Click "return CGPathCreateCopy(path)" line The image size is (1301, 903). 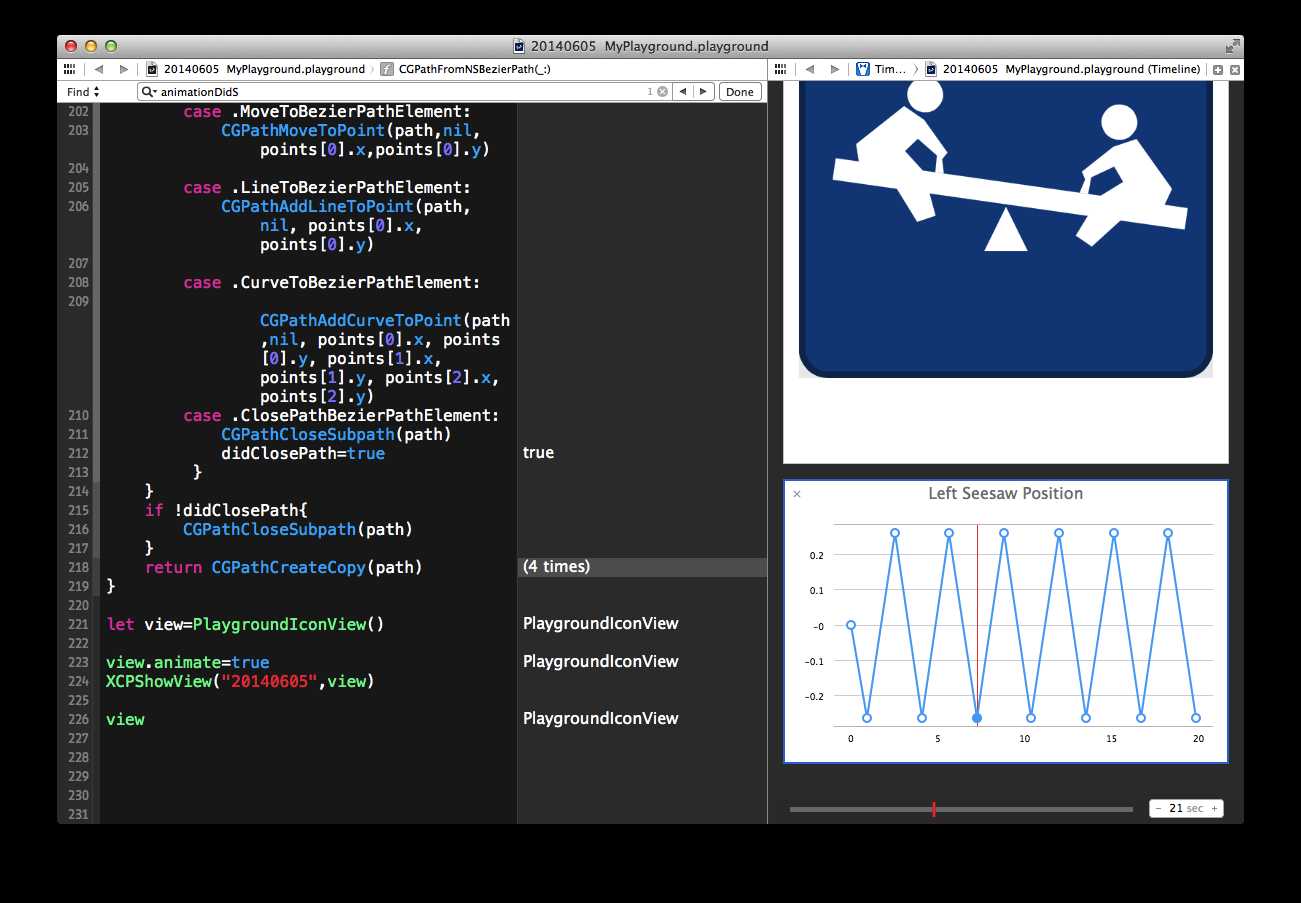[x=284, y=567]
